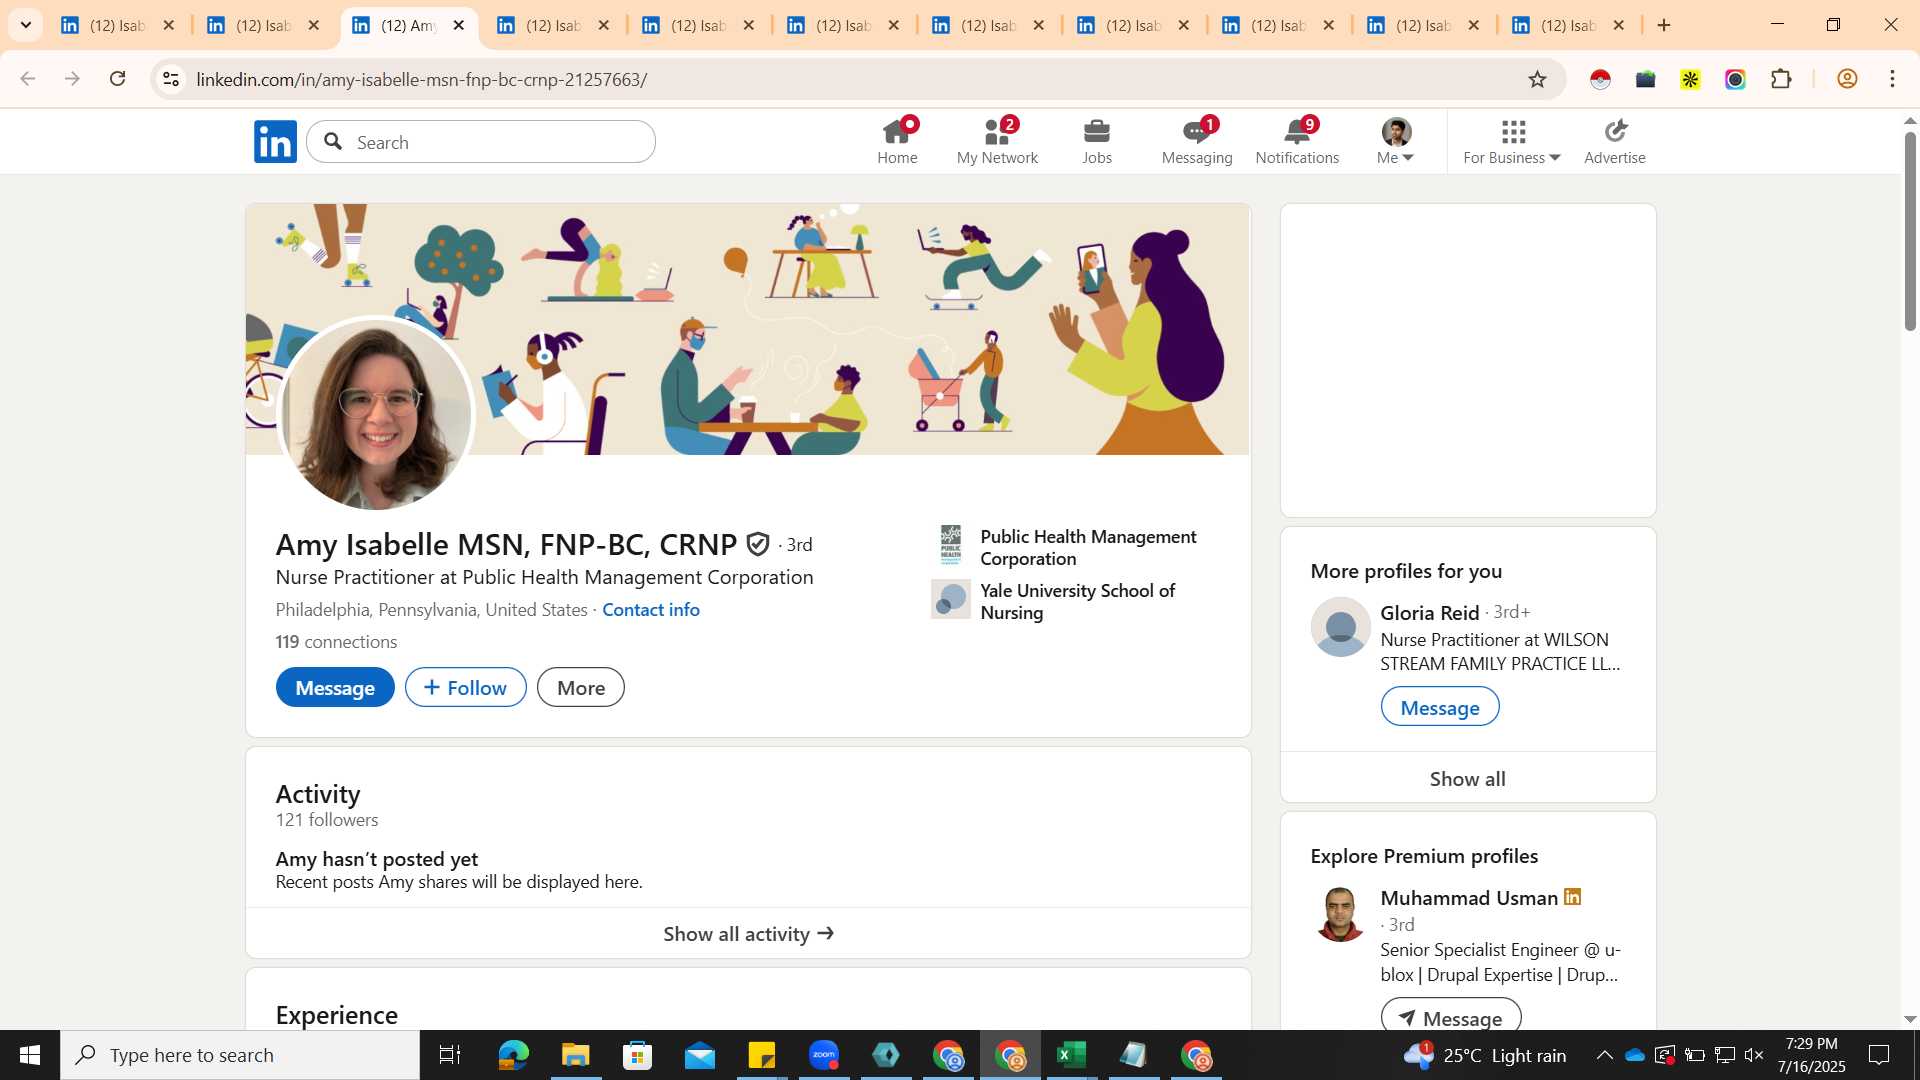Follow Amy Isabelle
Screen dimensions: 1920x1080
tap(466, 687)
